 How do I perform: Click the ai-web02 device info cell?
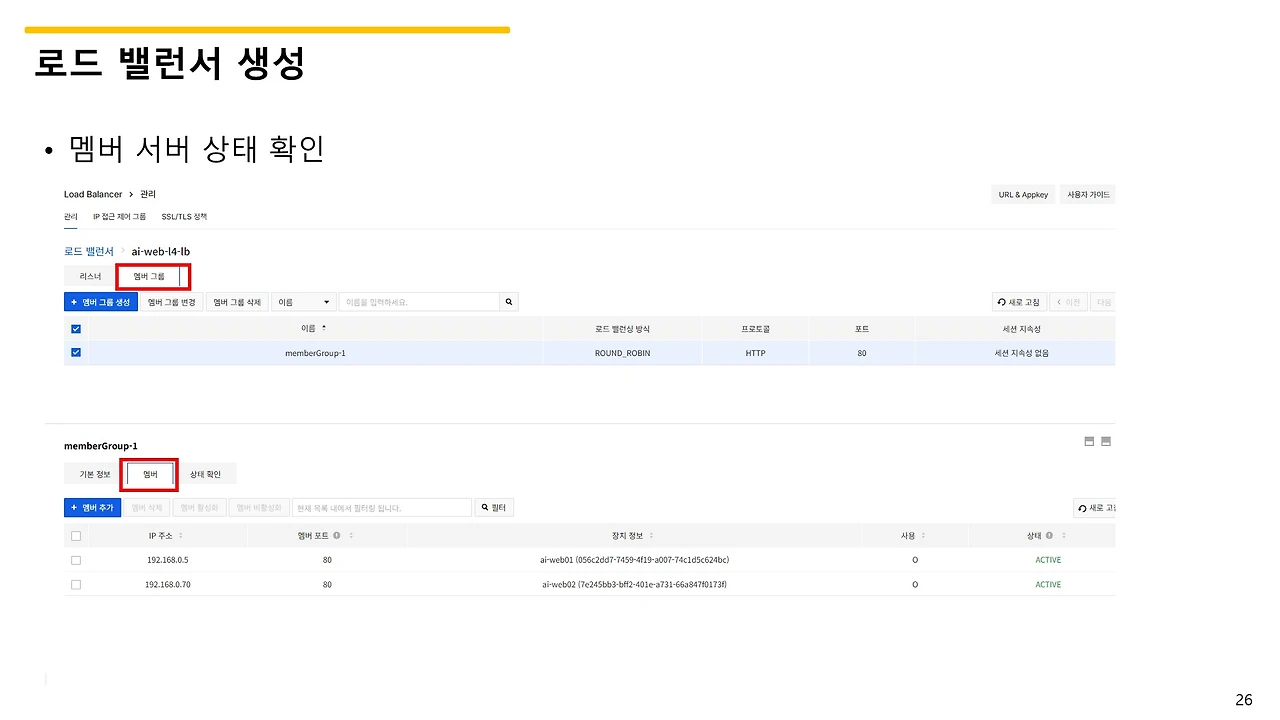pos(634,584)
